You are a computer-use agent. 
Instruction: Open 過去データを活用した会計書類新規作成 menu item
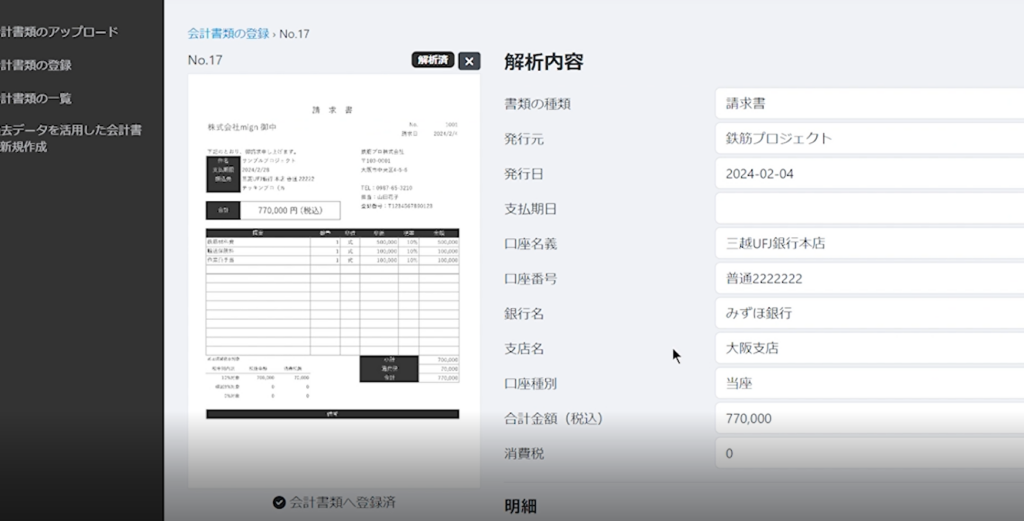point(70,138)
